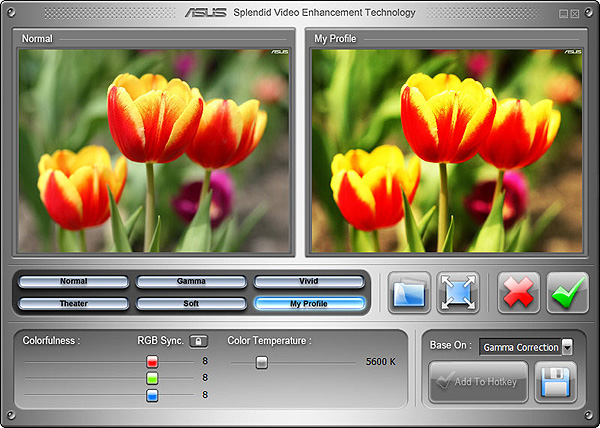600x428 pixels.
Task: Toggle the RGB Sync lock icon
Action: point(199,341)
